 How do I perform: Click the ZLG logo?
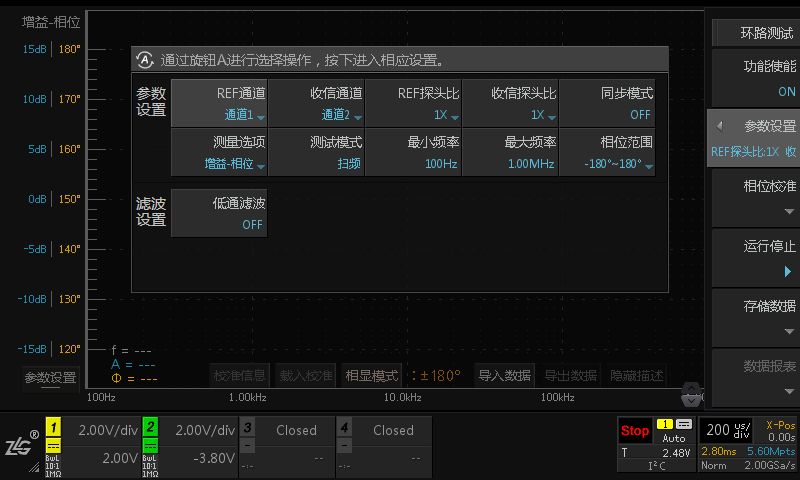[x=21, y=444]
